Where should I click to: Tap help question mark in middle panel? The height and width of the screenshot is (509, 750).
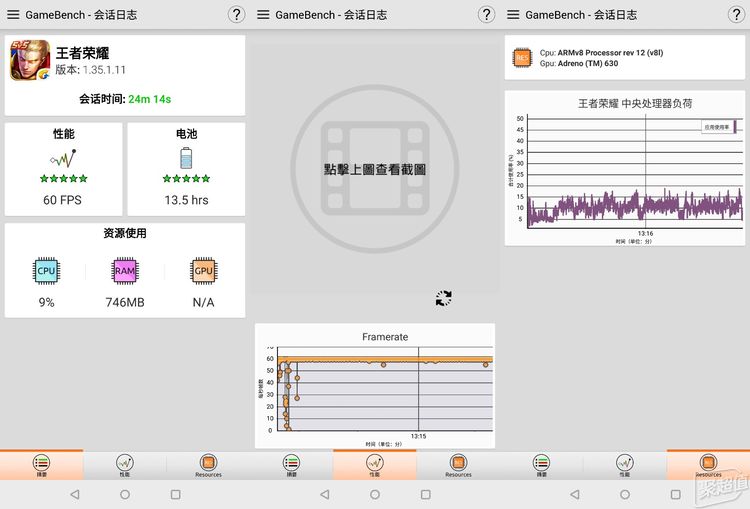point(486,14)
